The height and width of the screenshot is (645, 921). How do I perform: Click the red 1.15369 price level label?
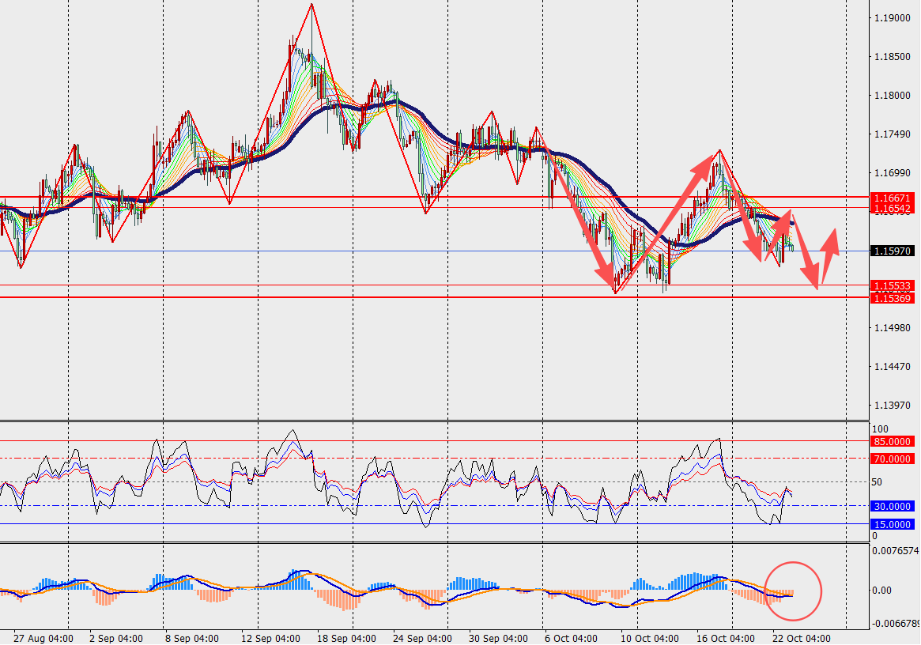[891, 298]
